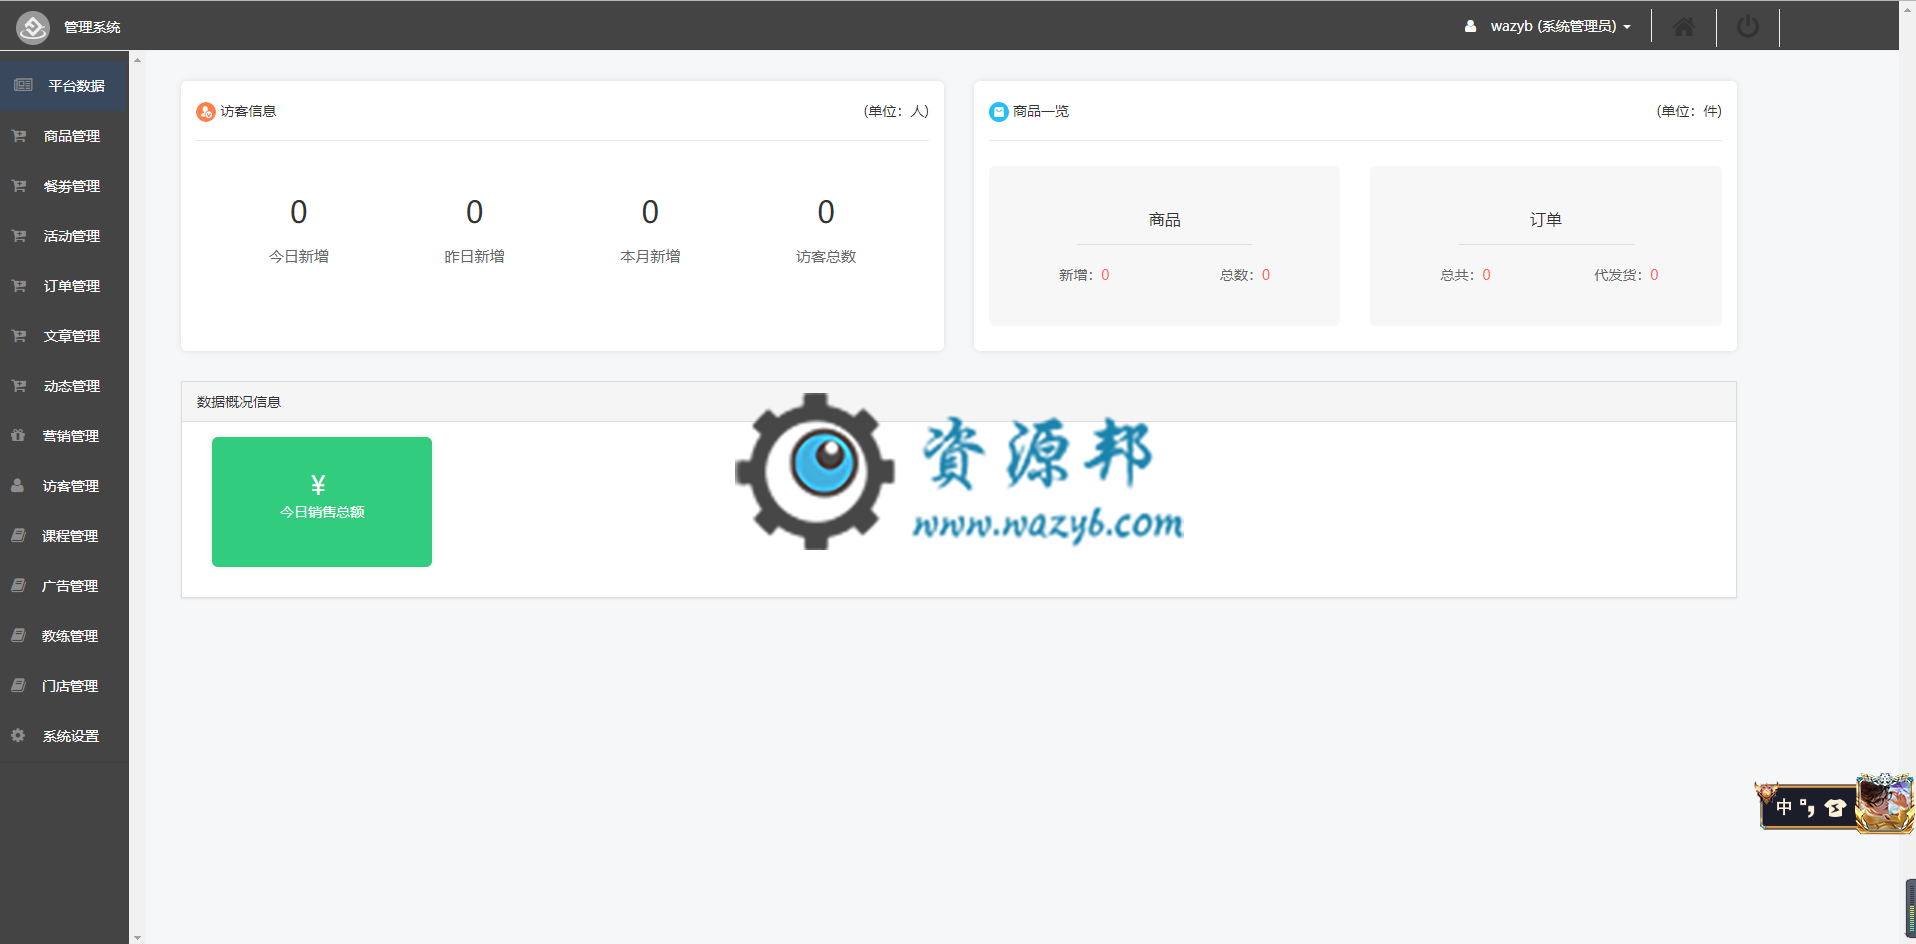Screen dimensions: 1916x944
Task: Click the punctuation icon on IME bar
Action: pos(1807,808)
